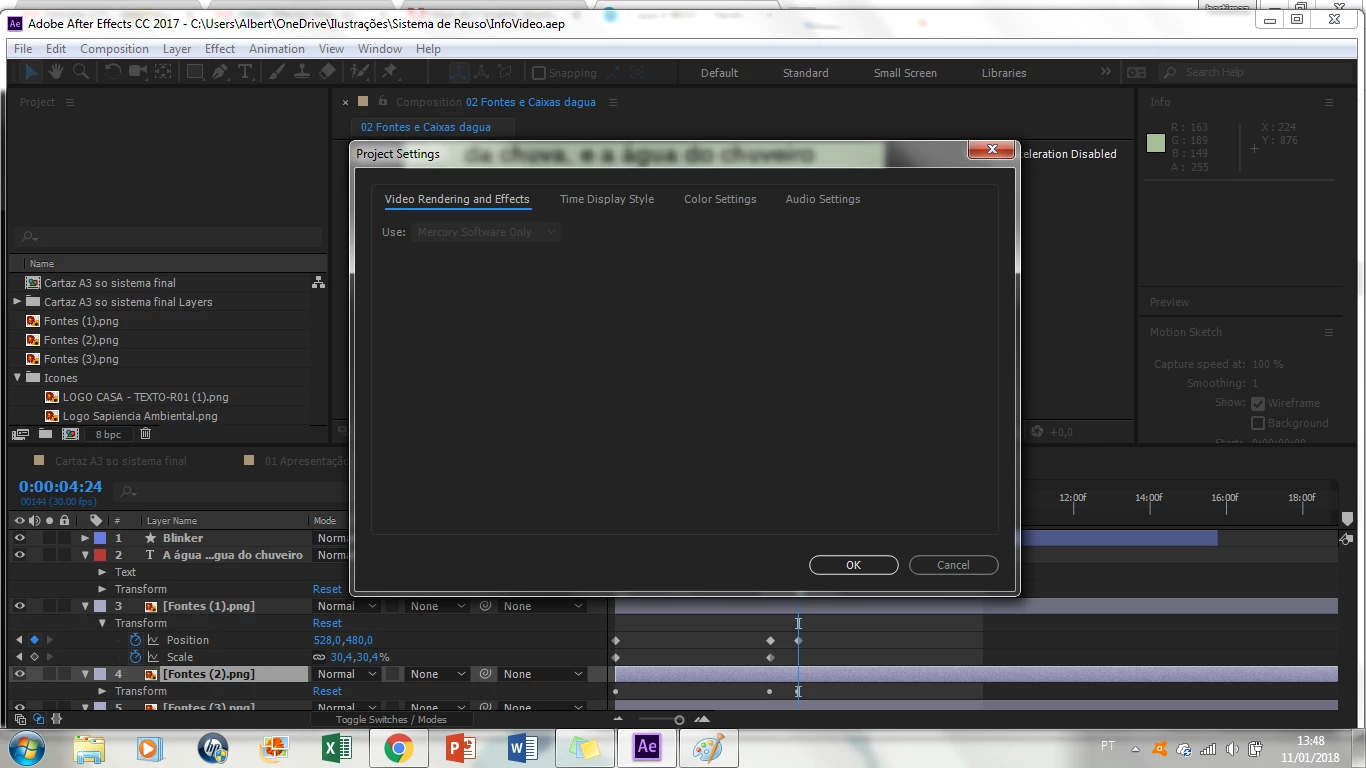This screenshot has width=1366, height=768.
Task: Click the timeline zoom slider
Action: pyautogui.click(x=679, y=720)
